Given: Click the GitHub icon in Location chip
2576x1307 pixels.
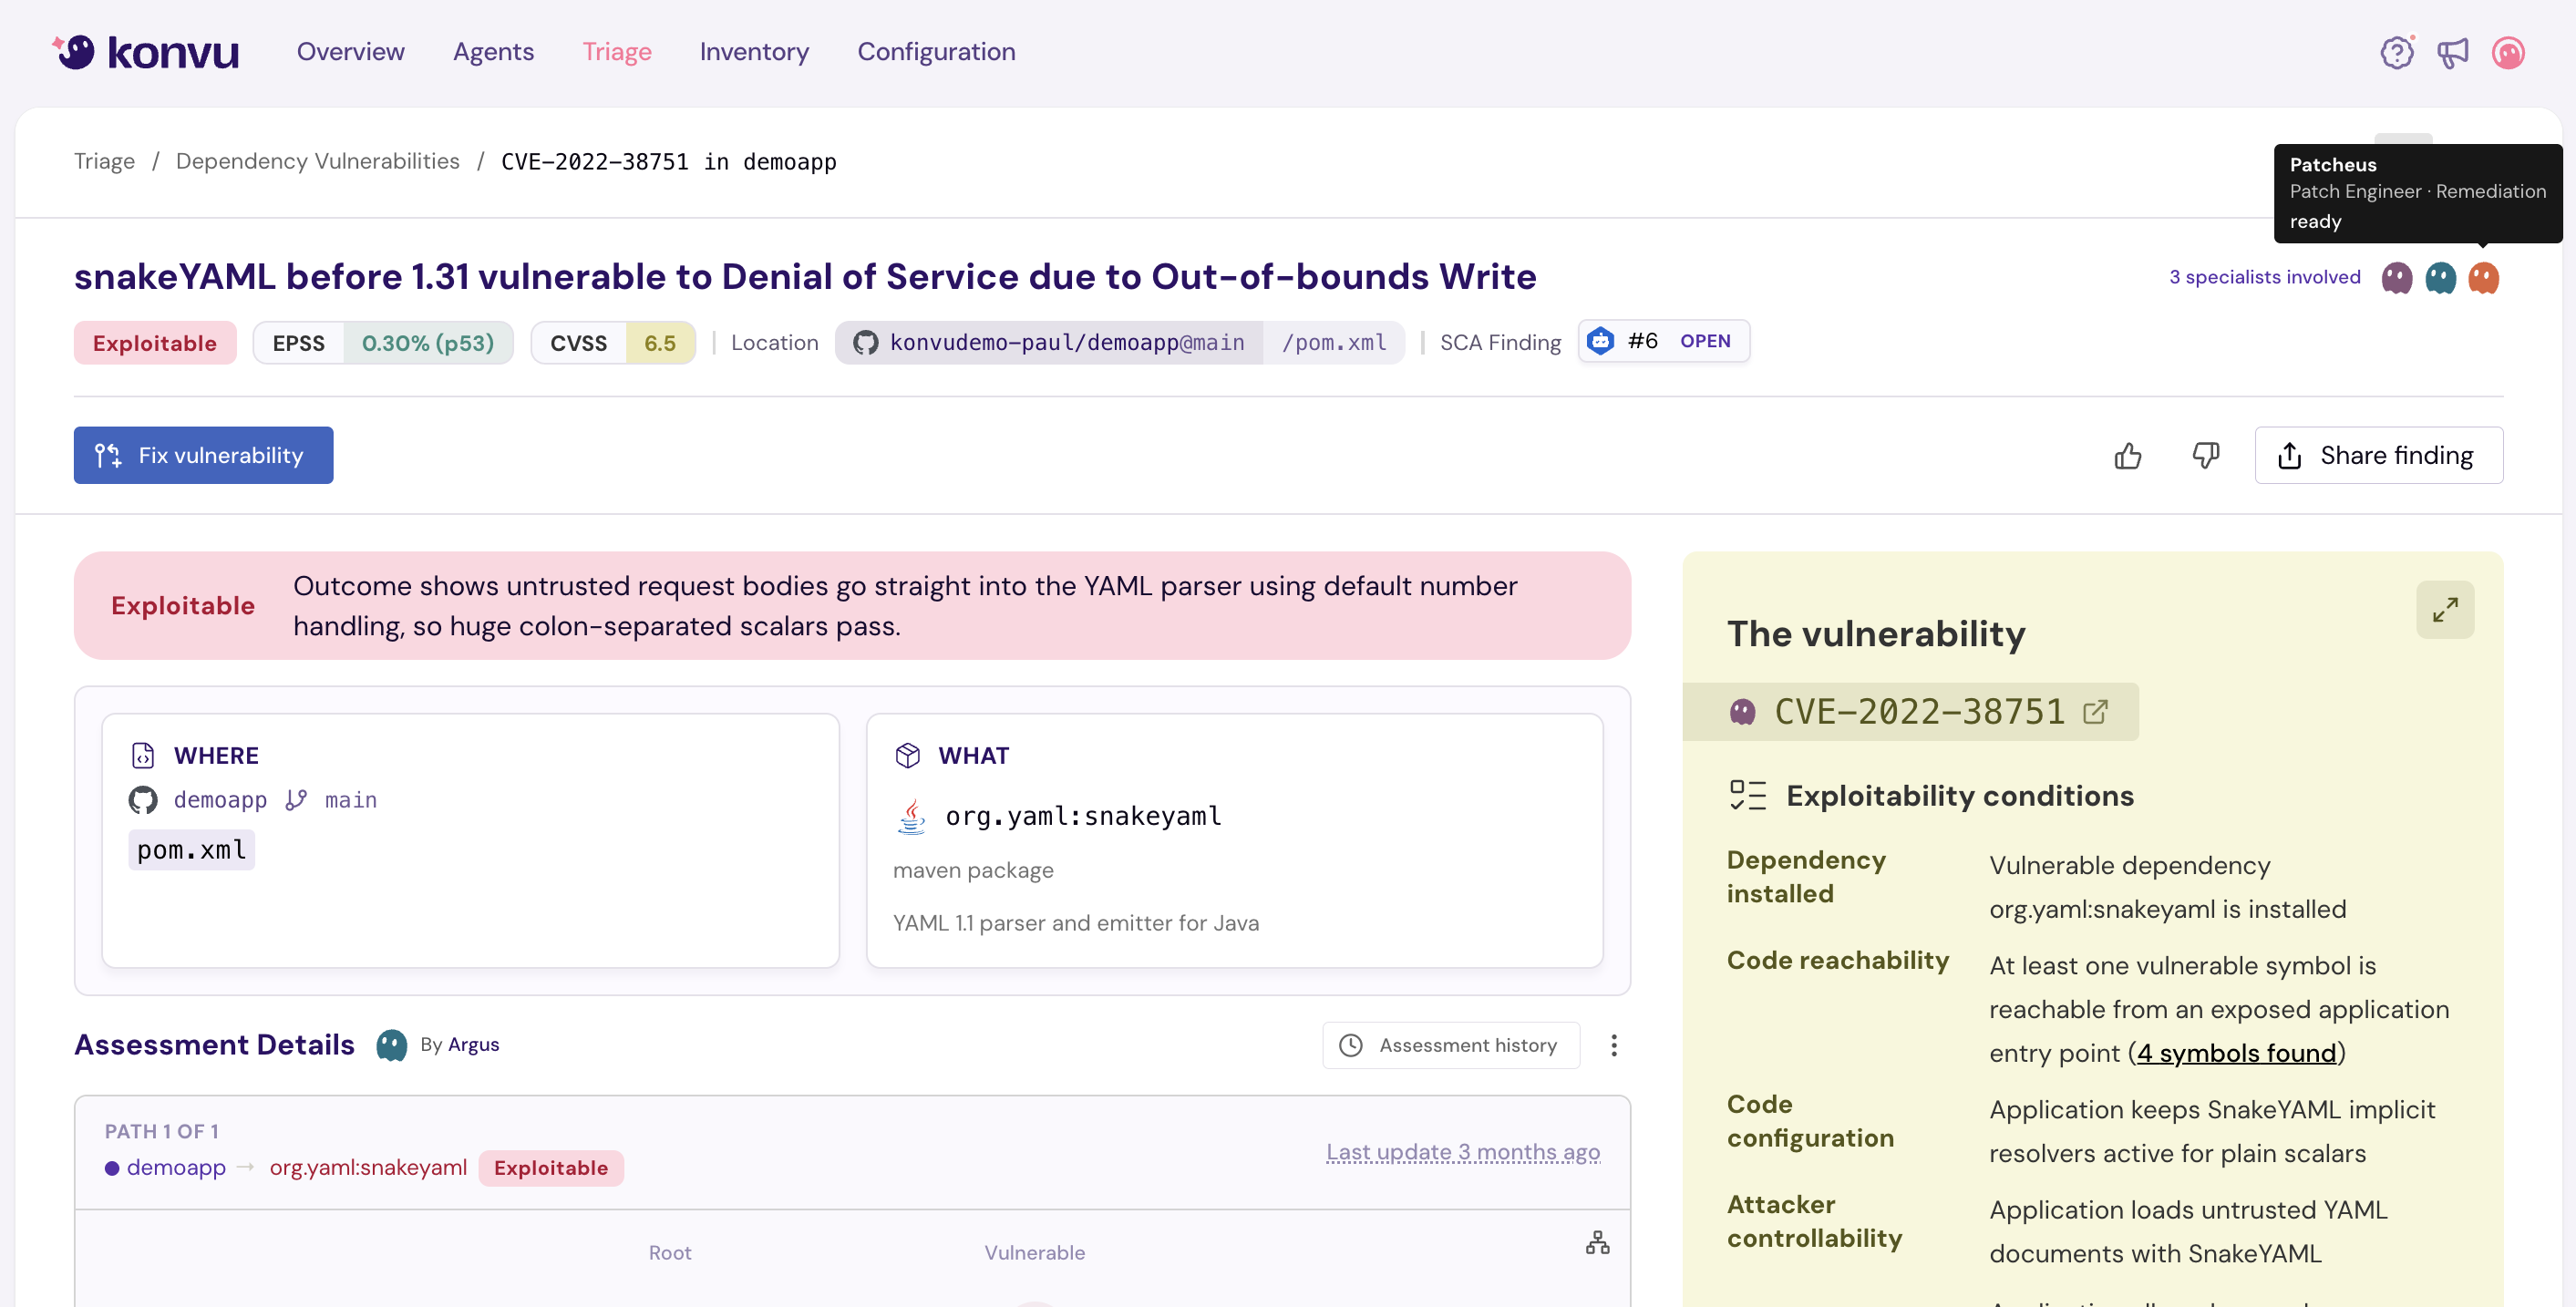Looking at the screenshot, I should click(865, 343).
